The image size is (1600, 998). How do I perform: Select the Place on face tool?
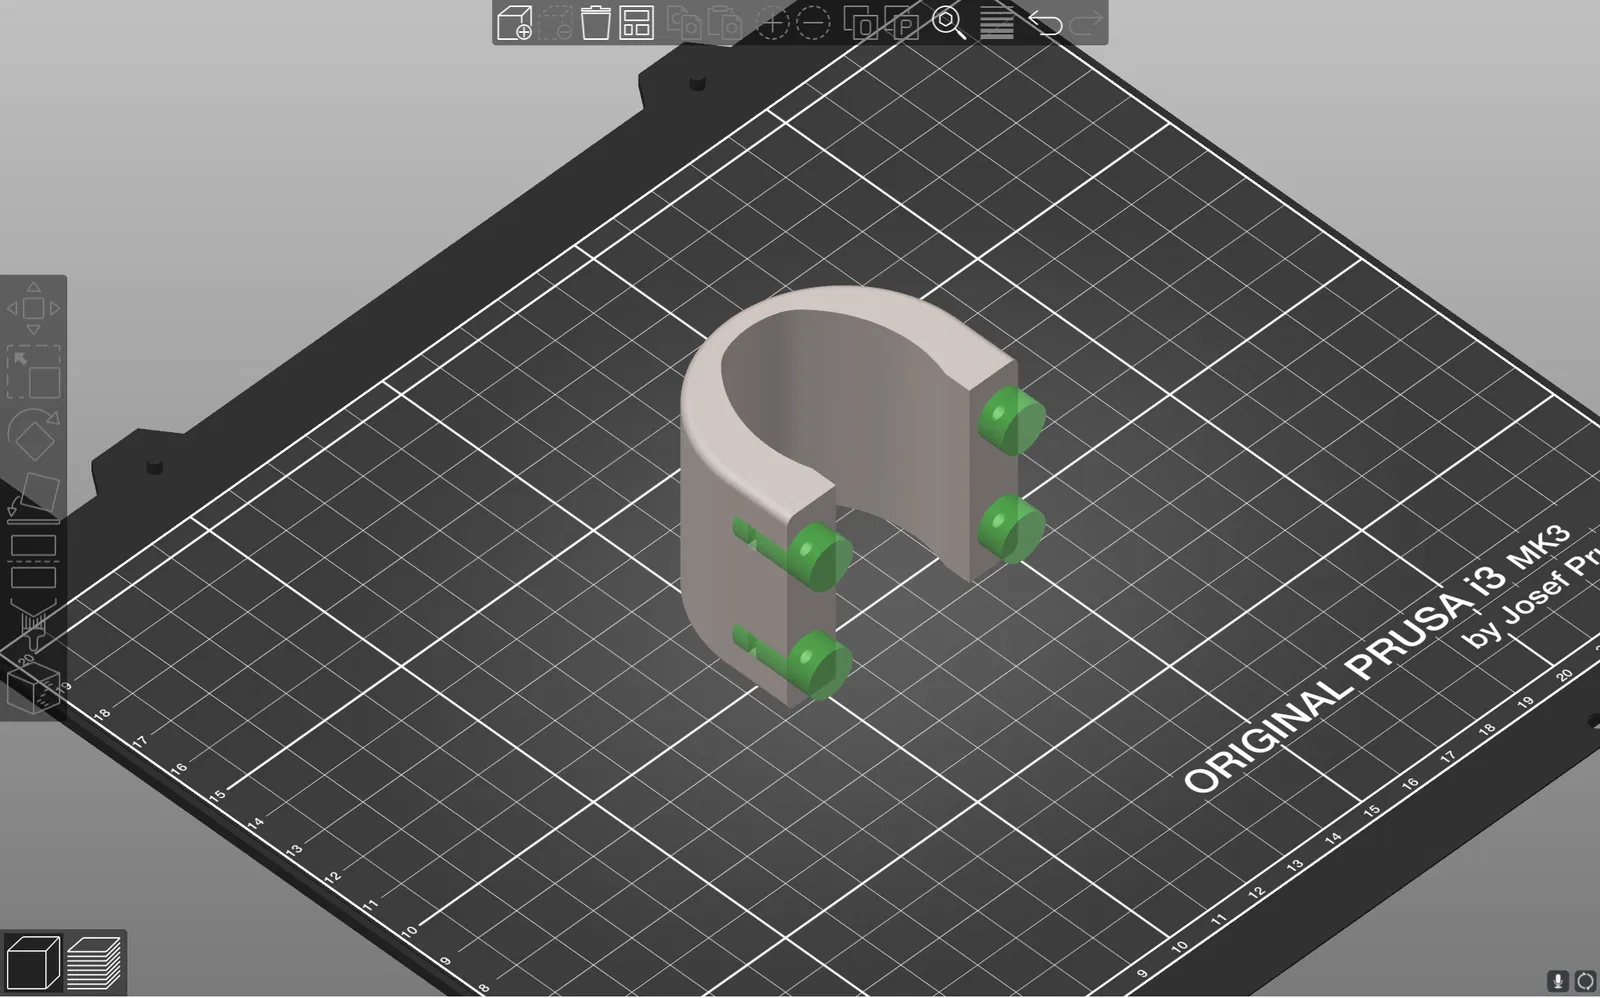tap(33, 497)
